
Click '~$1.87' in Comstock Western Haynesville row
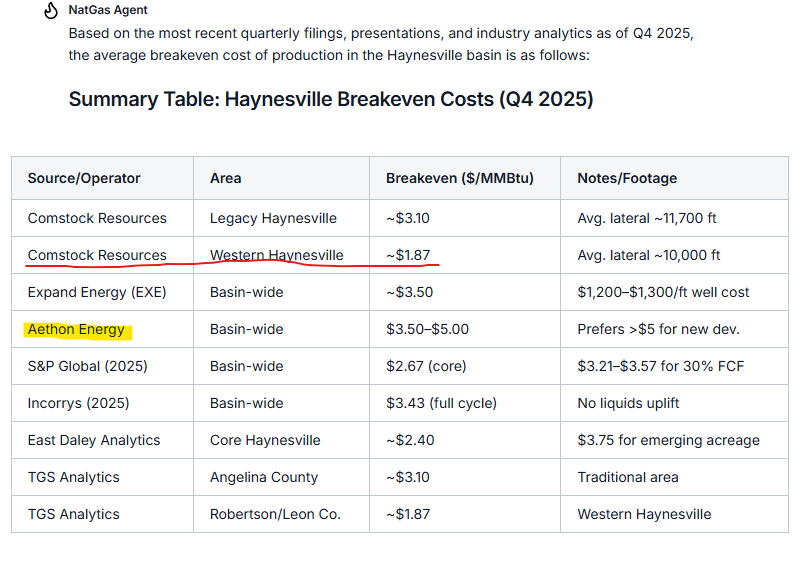click(408, 255)
